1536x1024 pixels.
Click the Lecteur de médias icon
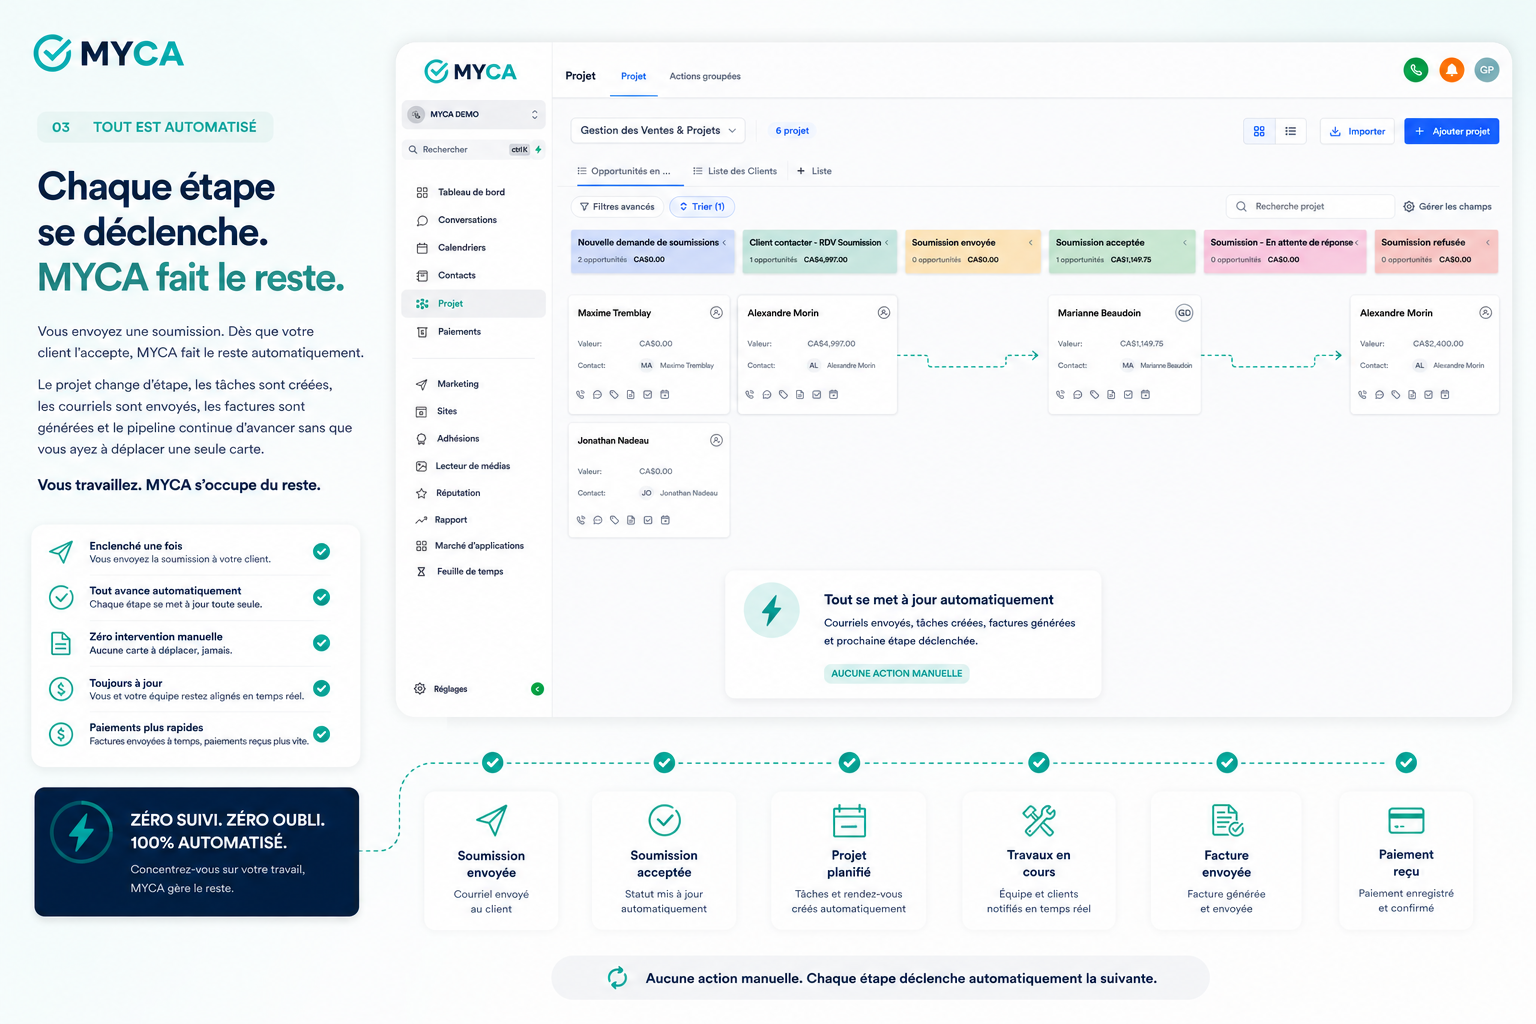point(422,466)
